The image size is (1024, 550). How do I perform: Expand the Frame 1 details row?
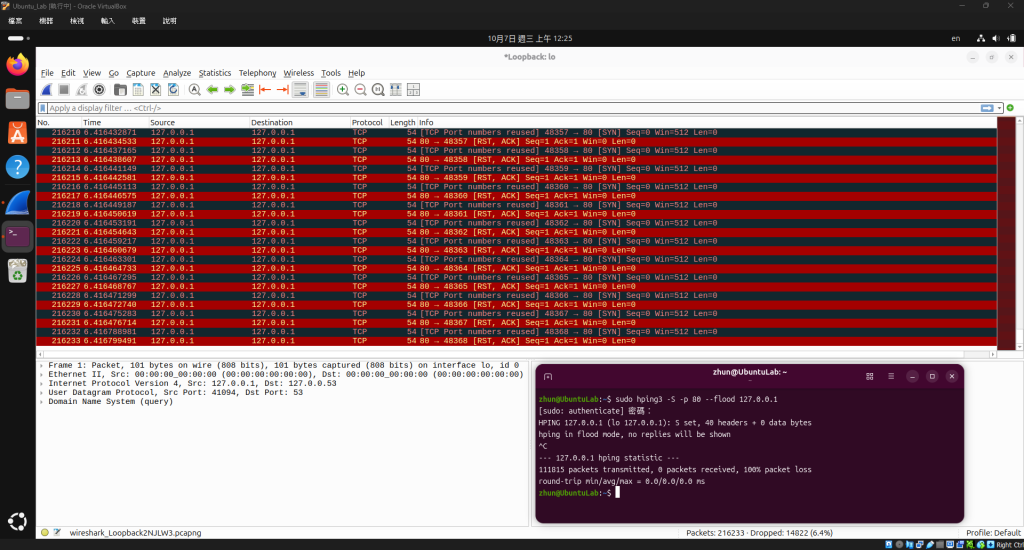tap(42, 366)
